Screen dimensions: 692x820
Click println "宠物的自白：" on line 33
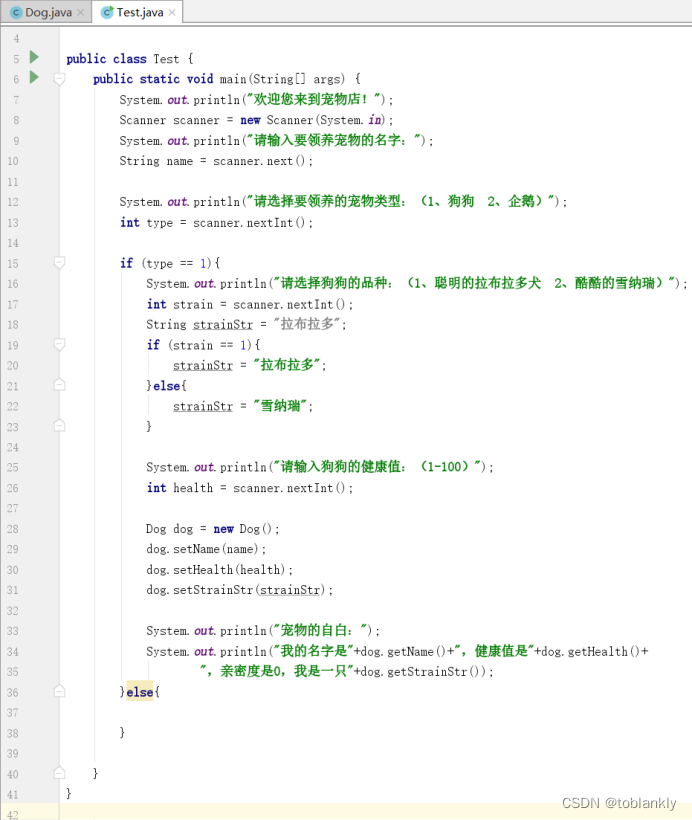(x=263, y=631)
